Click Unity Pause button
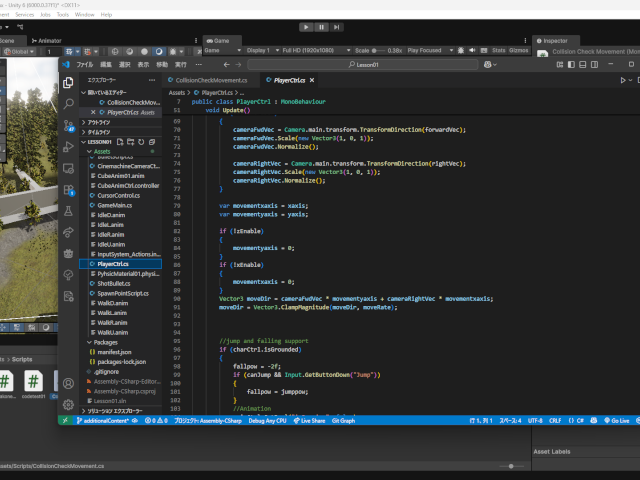The image size is (640, 480). pyautogui.click(x=321, y=27)
